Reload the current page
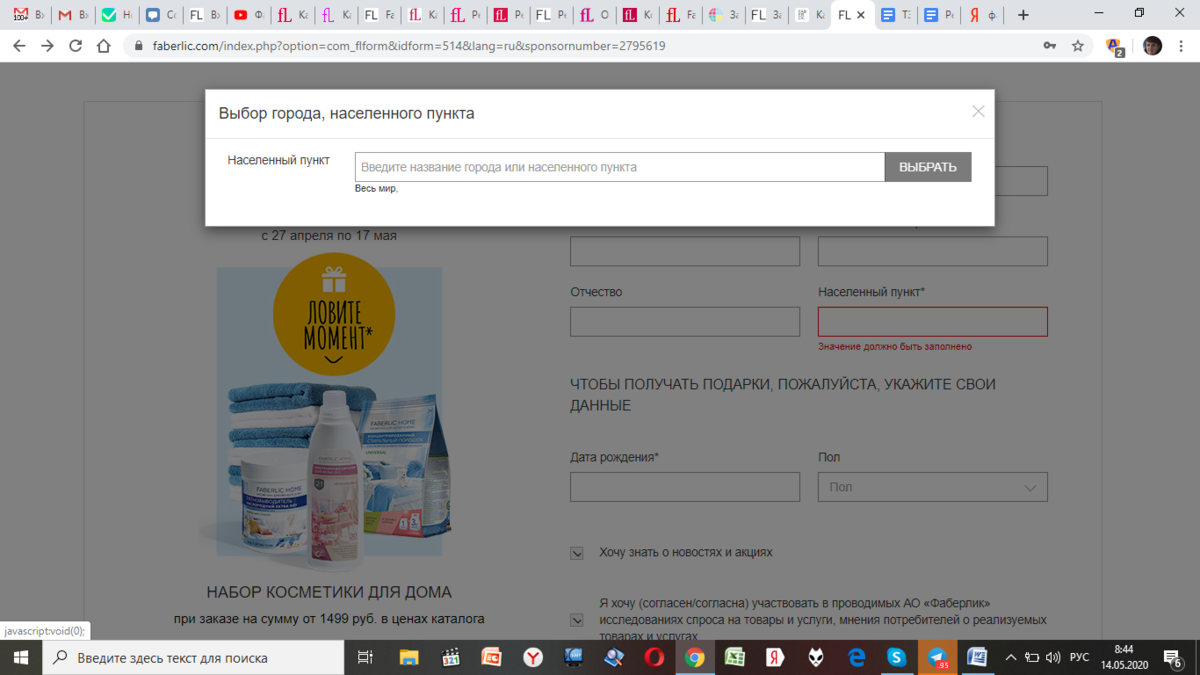 pyautogui.click(x=75, y=46)
